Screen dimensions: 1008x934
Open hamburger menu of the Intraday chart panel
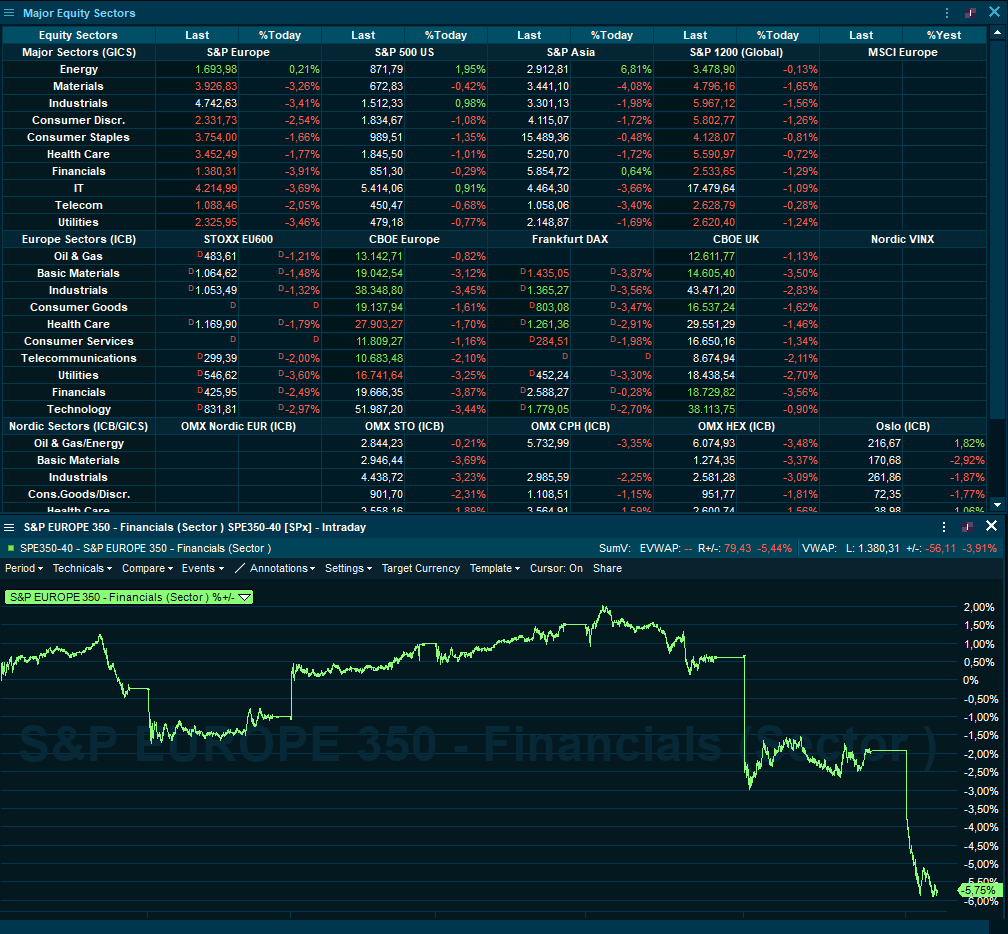coord(9,527)
